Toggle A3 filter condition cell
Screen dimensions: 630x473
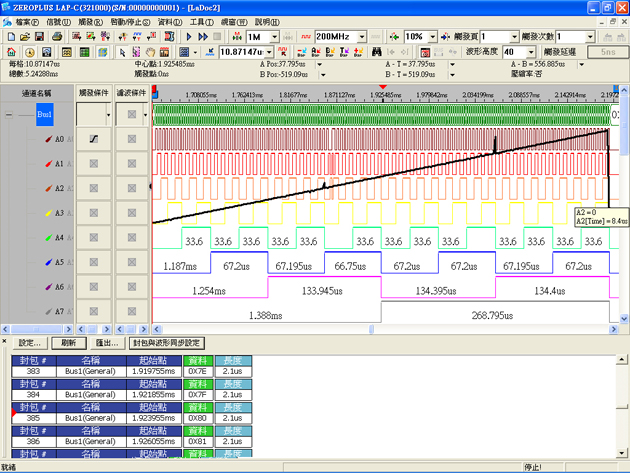[x=132, y=213]
